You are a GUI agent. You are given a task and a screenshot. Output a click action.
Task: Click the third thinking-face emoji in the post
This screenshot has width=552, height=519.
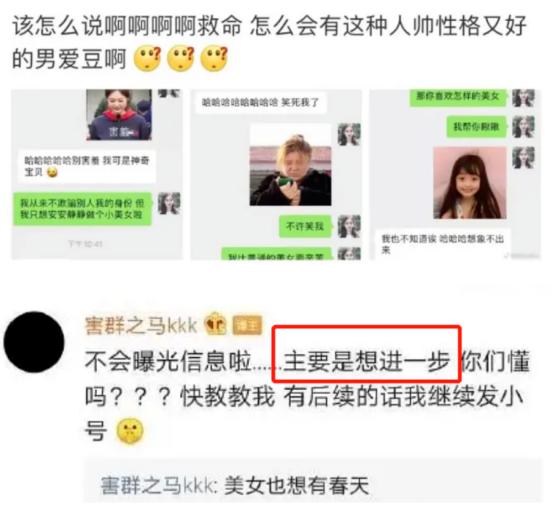pyautogui.click(x=214, y=58)
